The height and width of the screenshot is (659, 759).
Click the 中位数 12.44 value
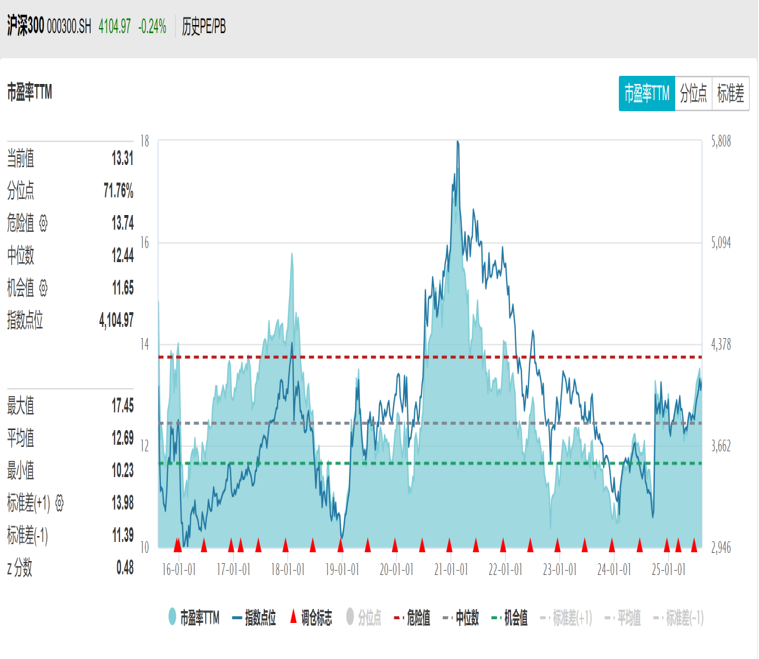click(x=122, y=256)
